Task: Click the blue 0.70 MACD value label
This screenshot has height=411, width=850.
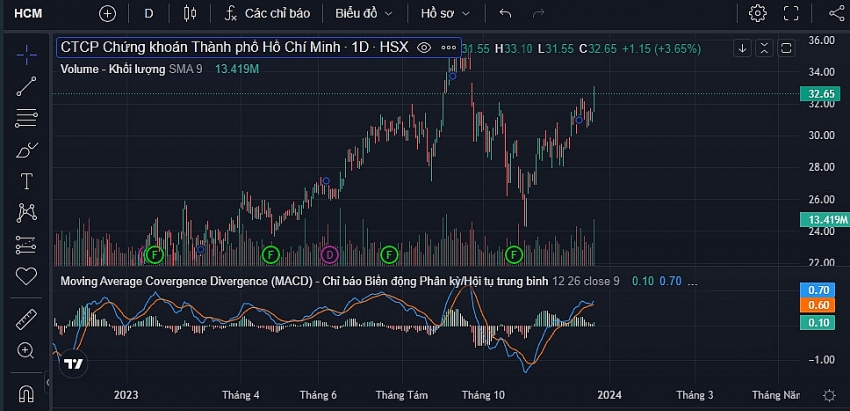Action: tap(818, 290)
